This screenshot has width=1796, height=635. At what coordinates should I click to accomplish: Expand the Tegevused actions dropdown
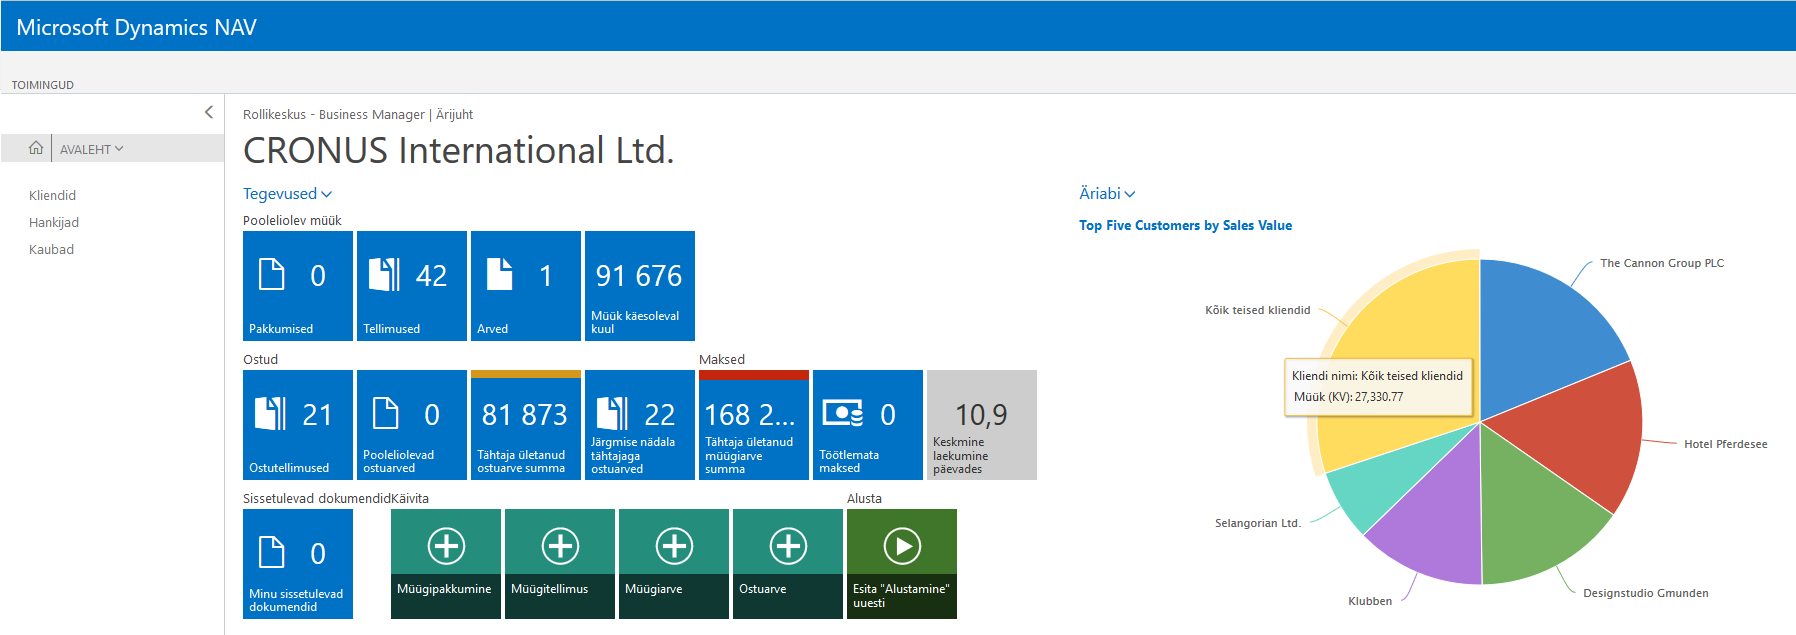point(288,194)
